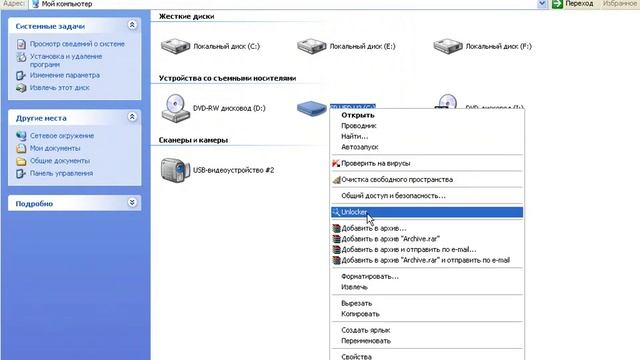The image size is (640, 360).
Task: Open 'Установка и удаление программ' link
Action: click(66, 60)
